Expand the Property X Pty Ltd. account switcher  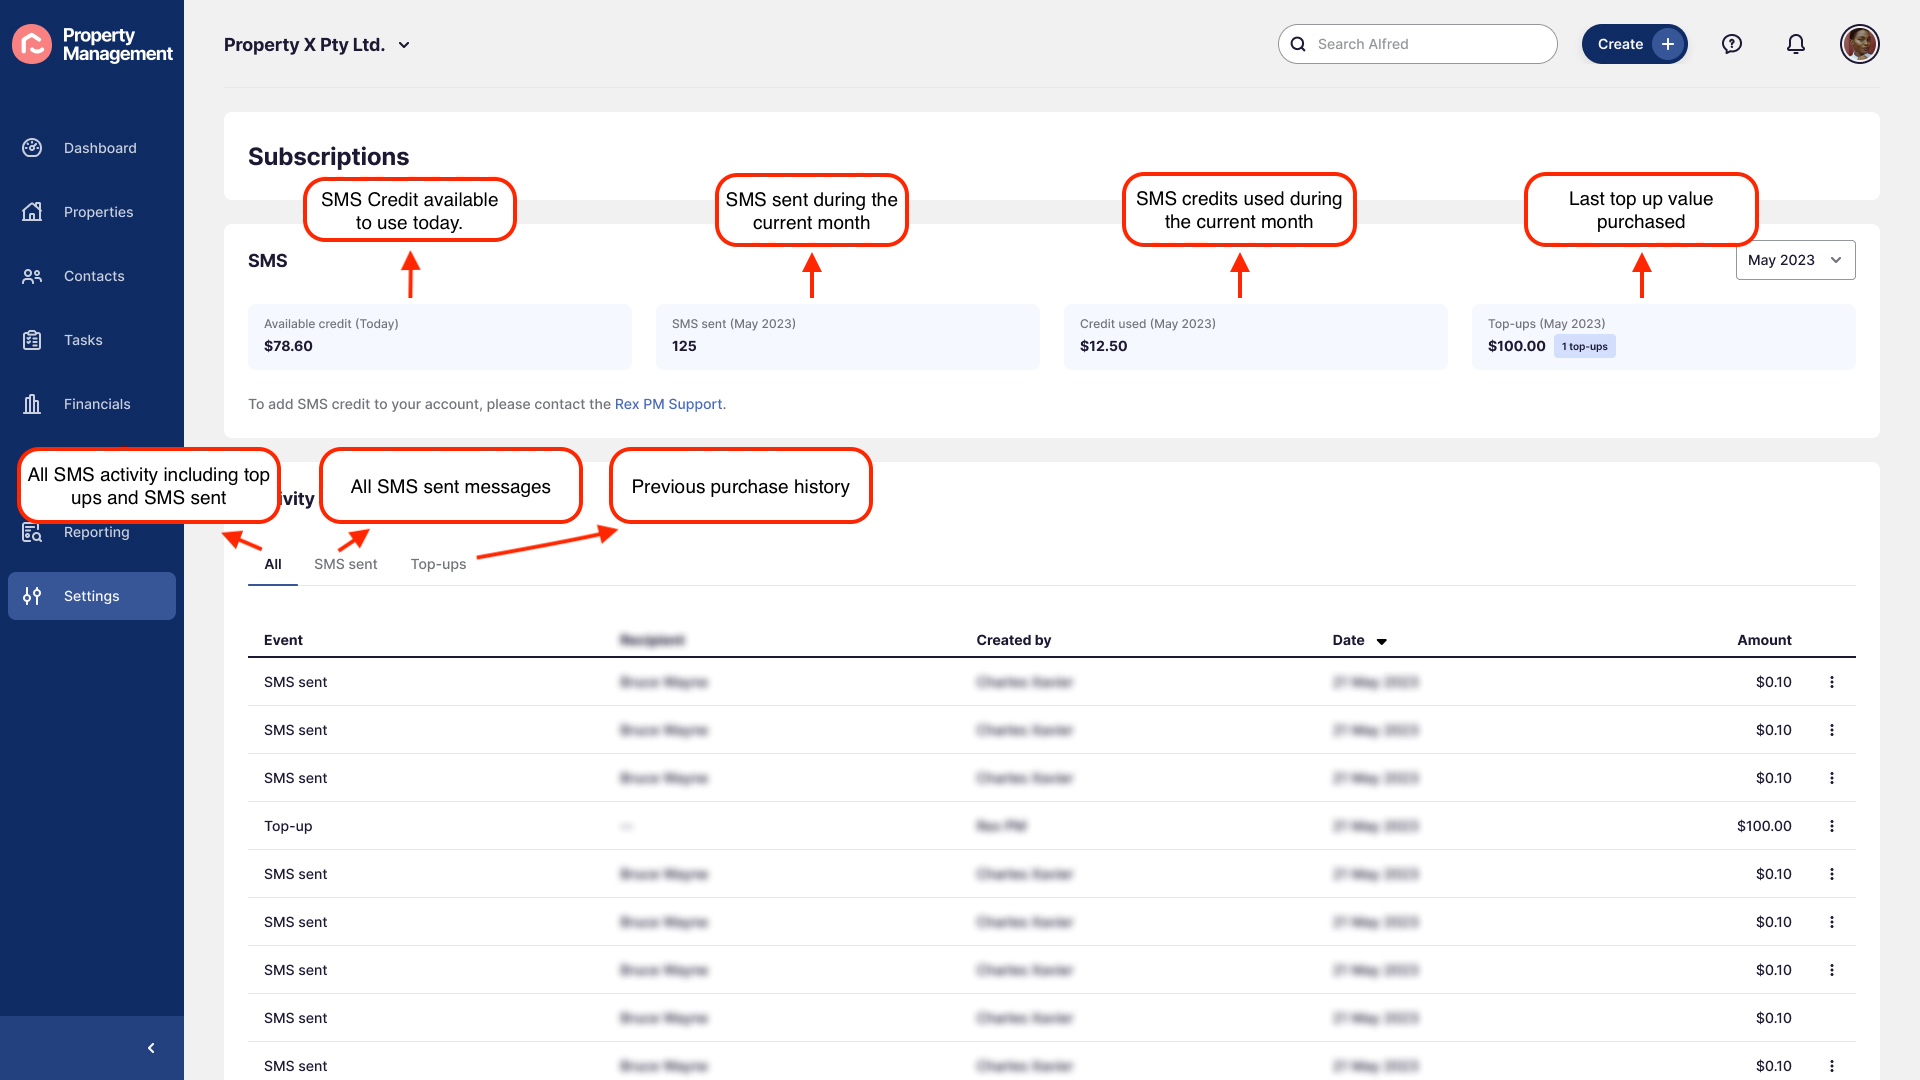pyautogui.click(x=317, y=45)
